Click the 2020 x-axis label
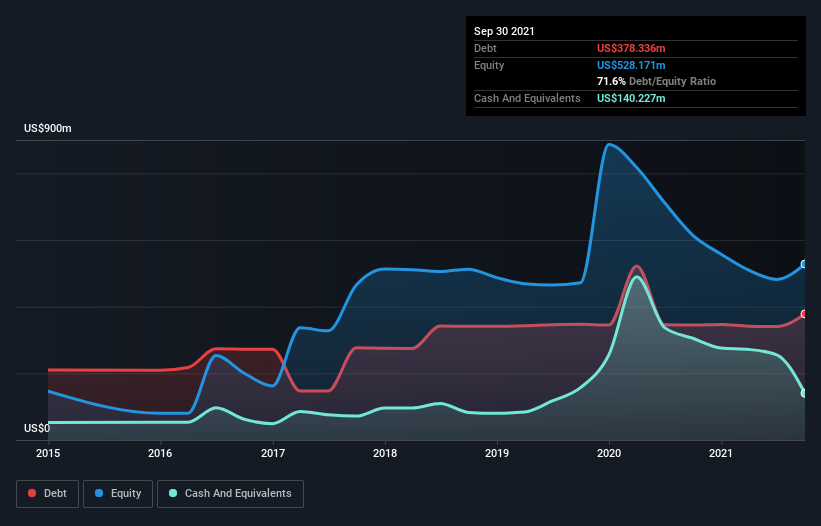 (609, 453)
